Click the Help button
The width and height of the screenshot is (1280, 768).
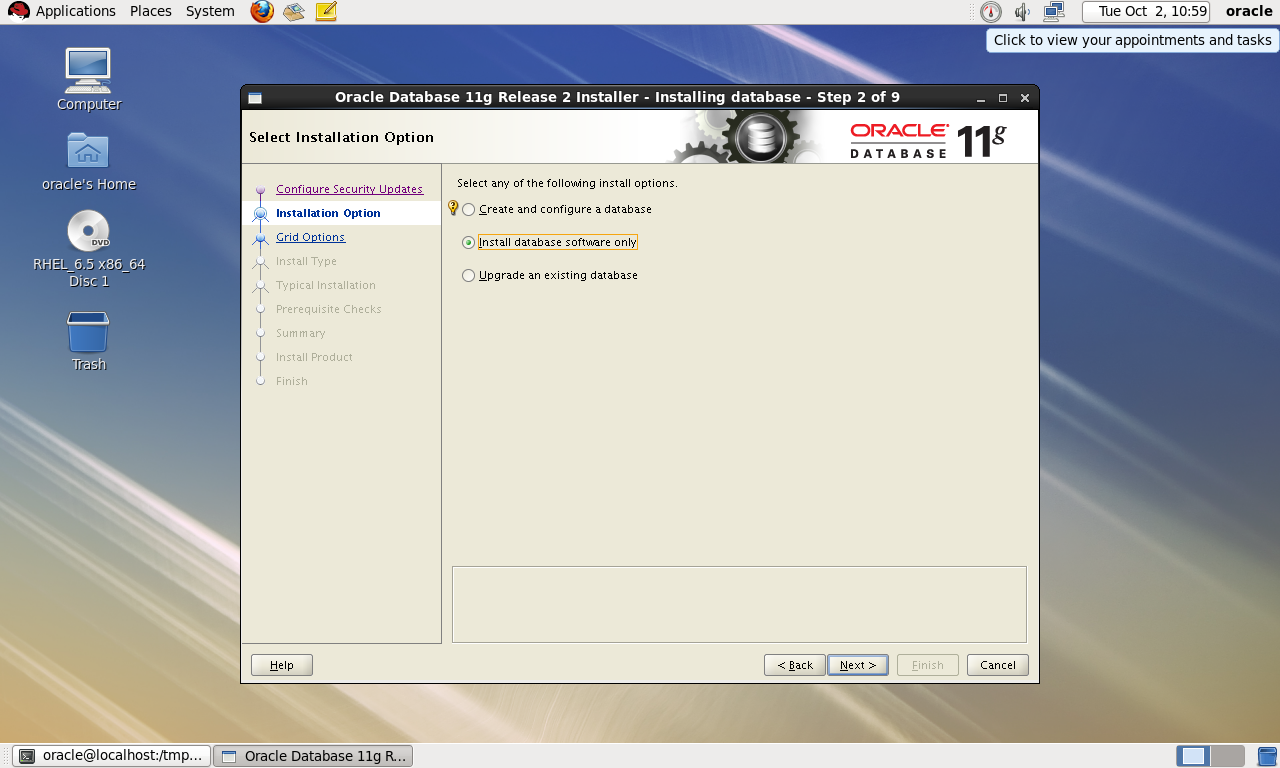coord(282,665)
